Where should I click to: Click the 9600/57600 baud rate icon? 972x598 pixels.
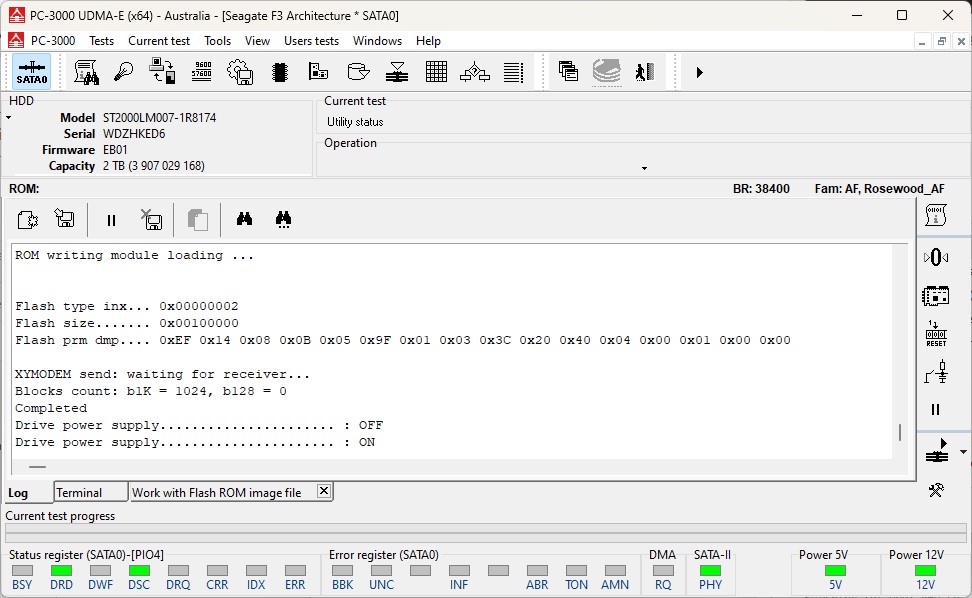coord(201,72)
